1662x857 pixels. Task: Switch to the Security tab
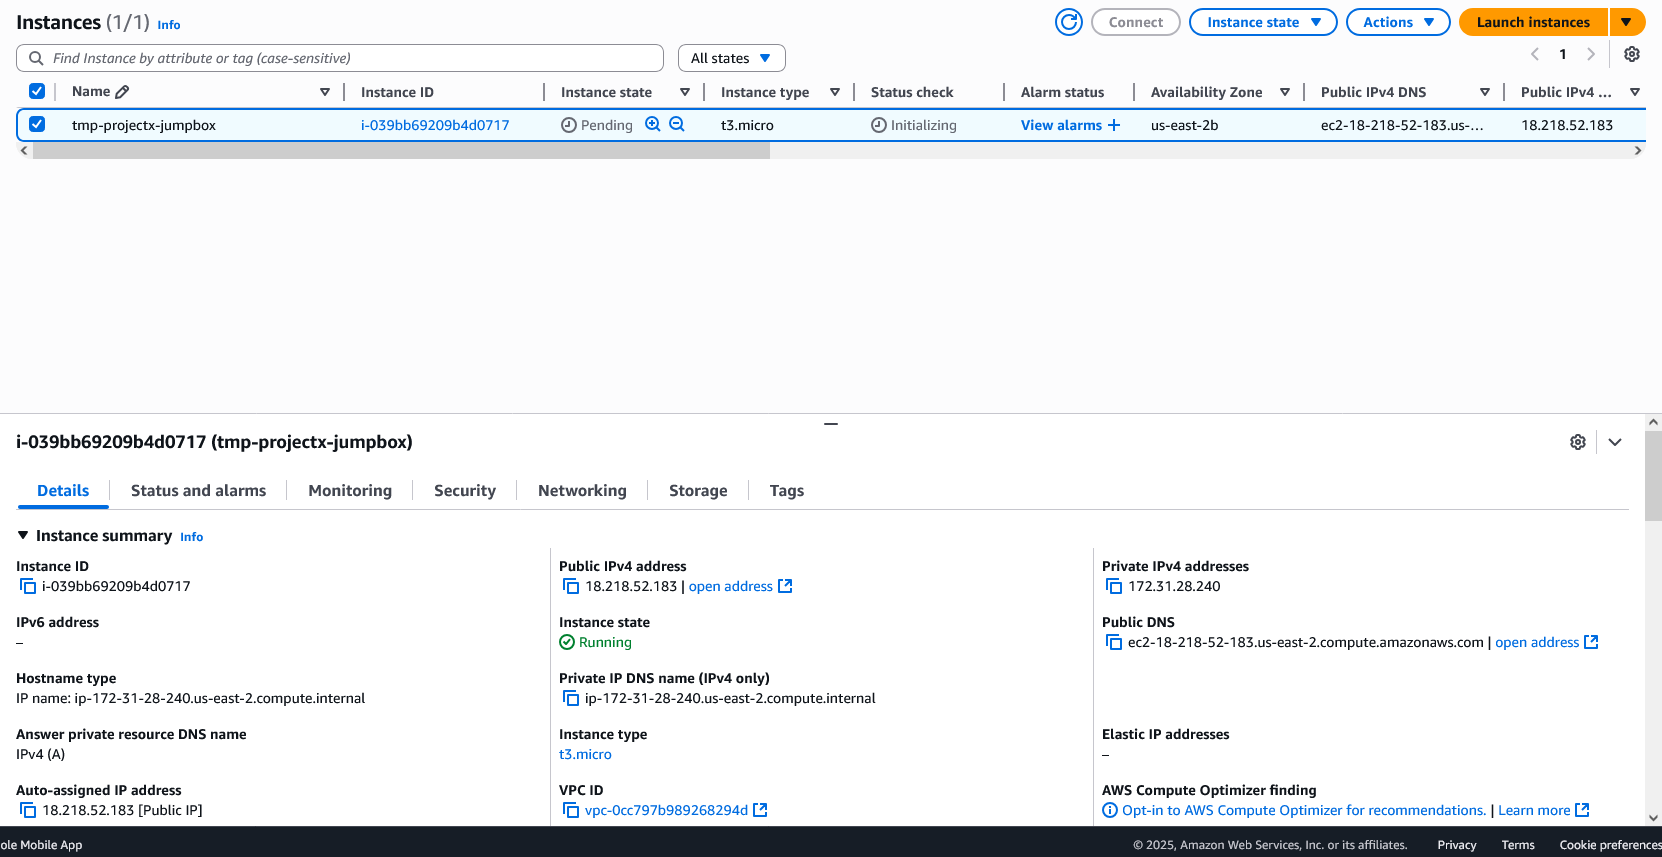point(464,491)
